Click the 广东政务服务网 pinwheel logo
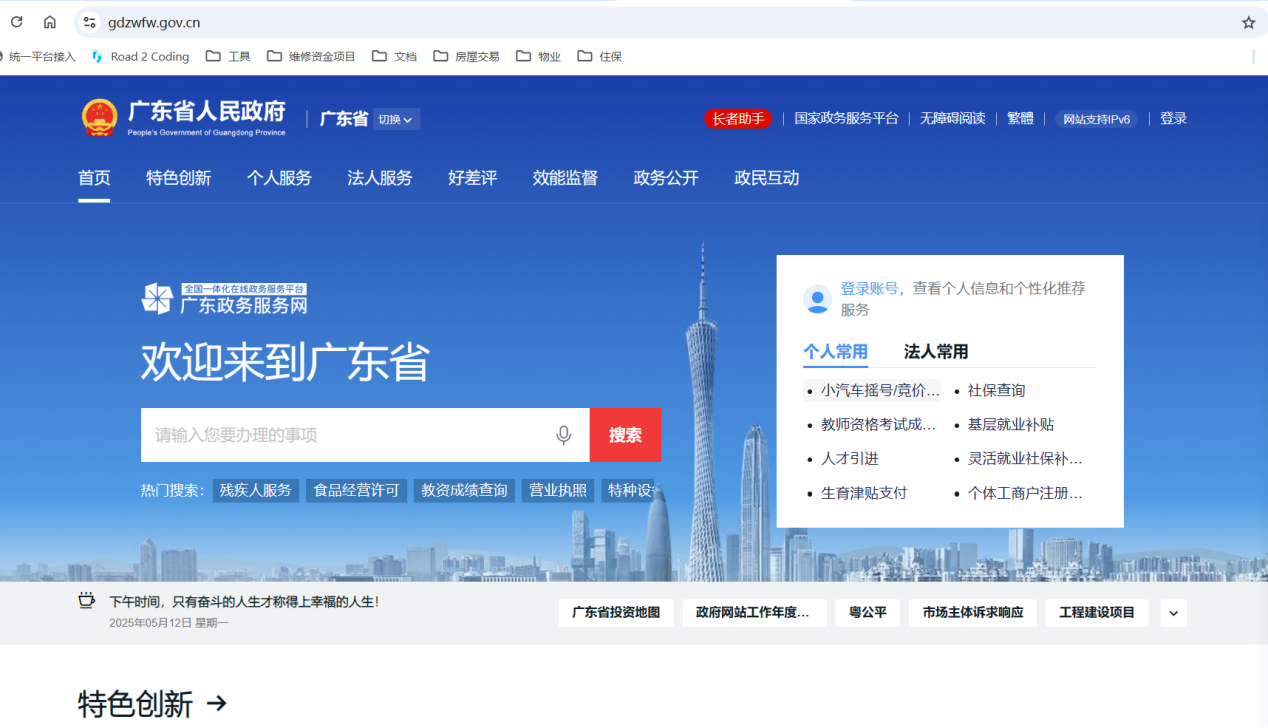Screen dimensions: 1268x728 [x=157, y=299]
